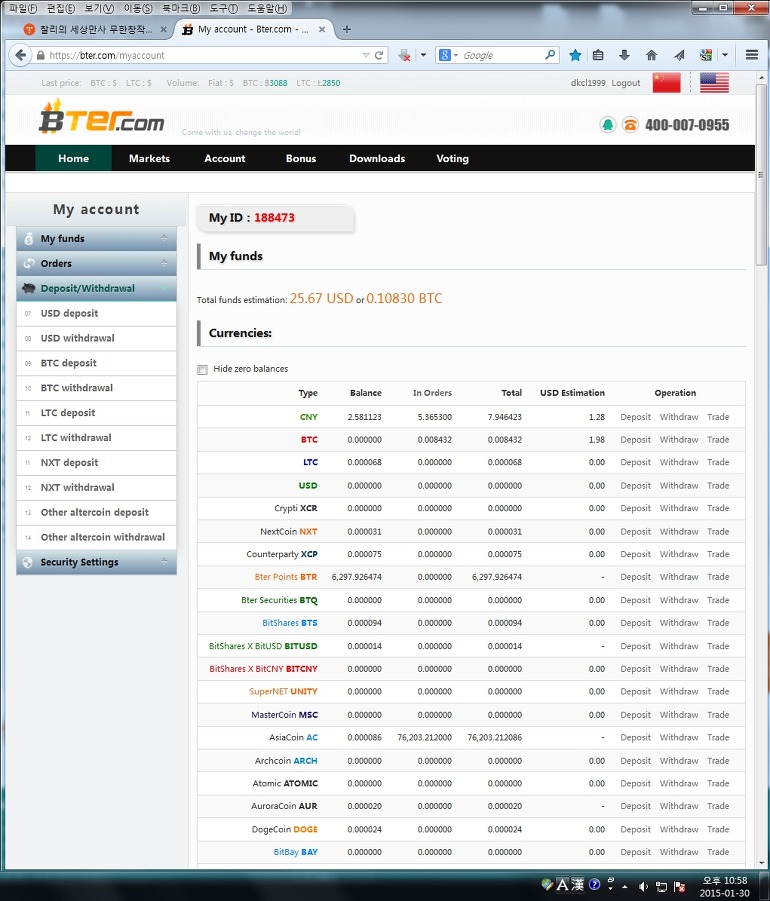This screenshot has width=770, height=901.
Task: Reload the page with refresh icon
Action: [x=379, y=55]
